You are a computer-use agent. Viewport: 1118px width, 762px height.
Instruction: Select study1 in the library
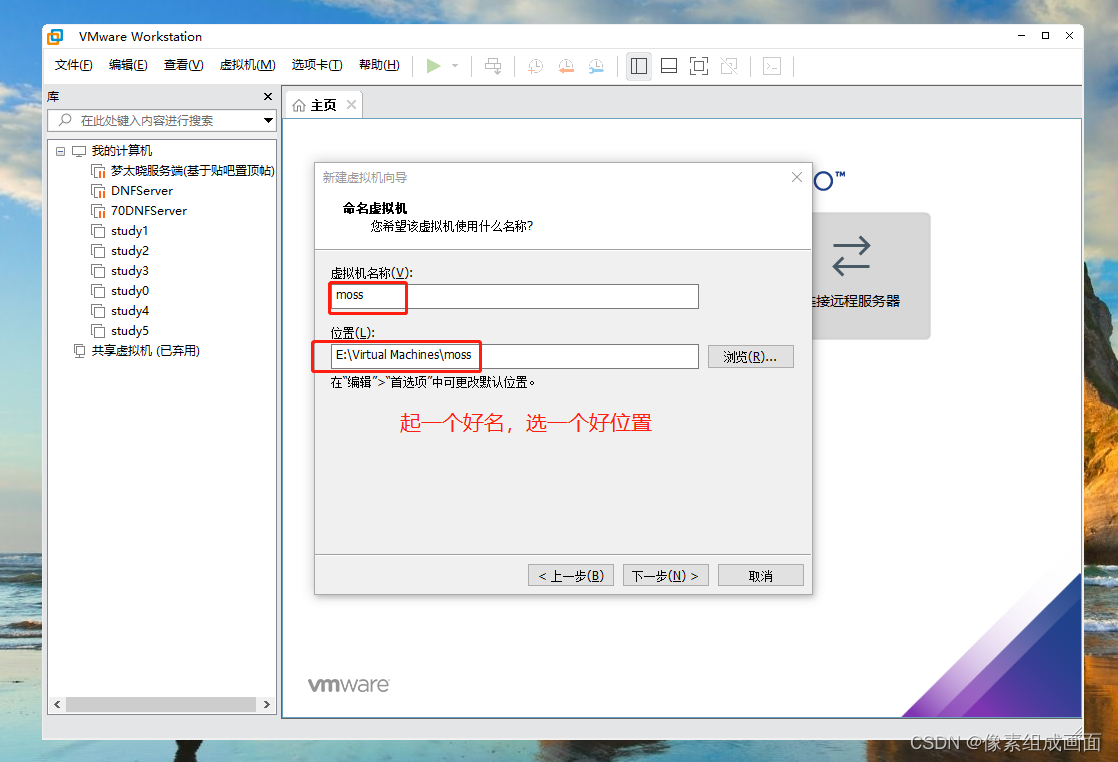130,231
